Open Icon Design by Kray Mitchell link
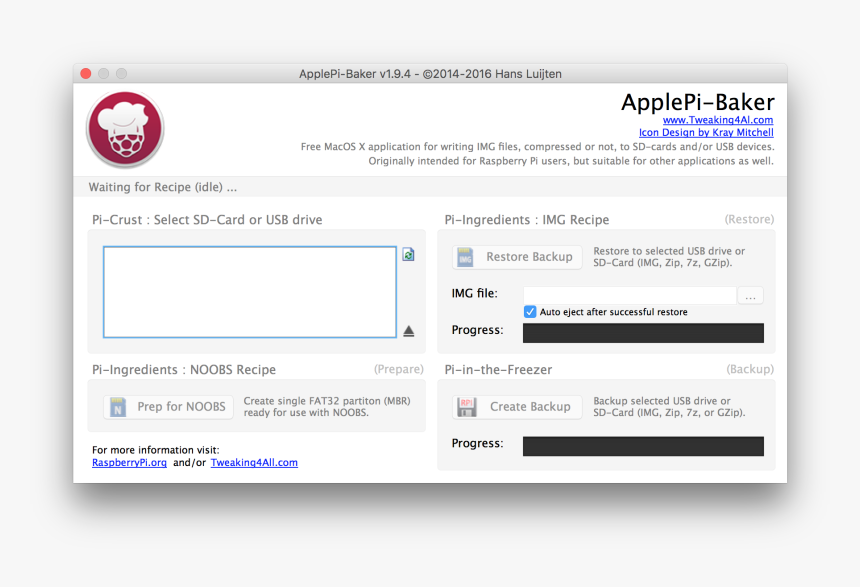This screenshot has height=587, width=860. (706, 132)
